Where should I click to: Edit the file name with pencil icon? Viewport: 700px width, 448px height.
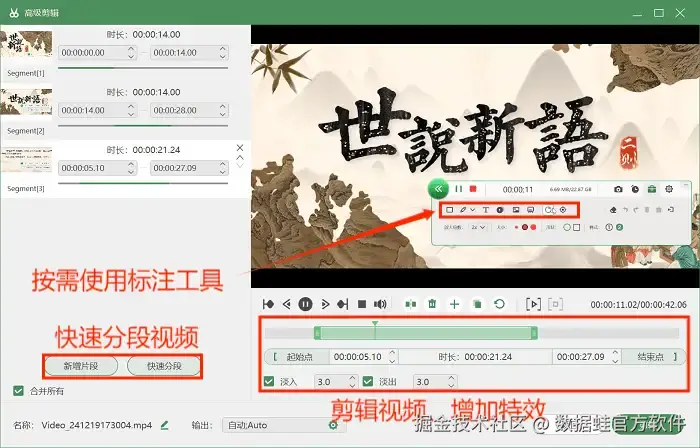click(x=164, y=425)
